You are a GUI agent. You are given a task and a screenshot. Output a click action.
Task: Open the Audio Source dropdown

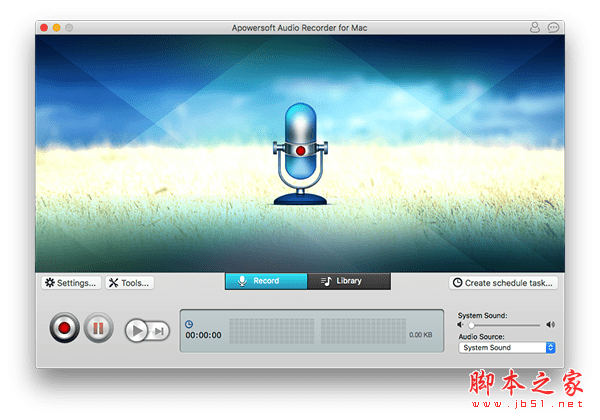[x=507, y=347]
